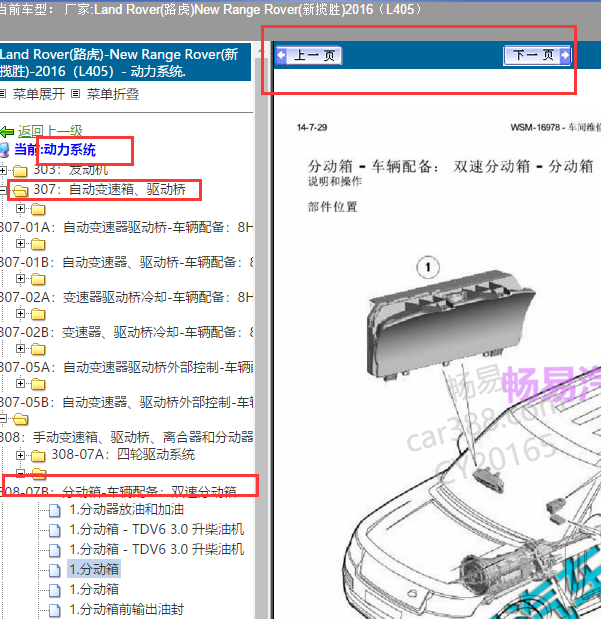This screenshot has height=619, width=601.
Task: Click page icon beside highlighted 1.分动箱
Action: click(54, 570)
